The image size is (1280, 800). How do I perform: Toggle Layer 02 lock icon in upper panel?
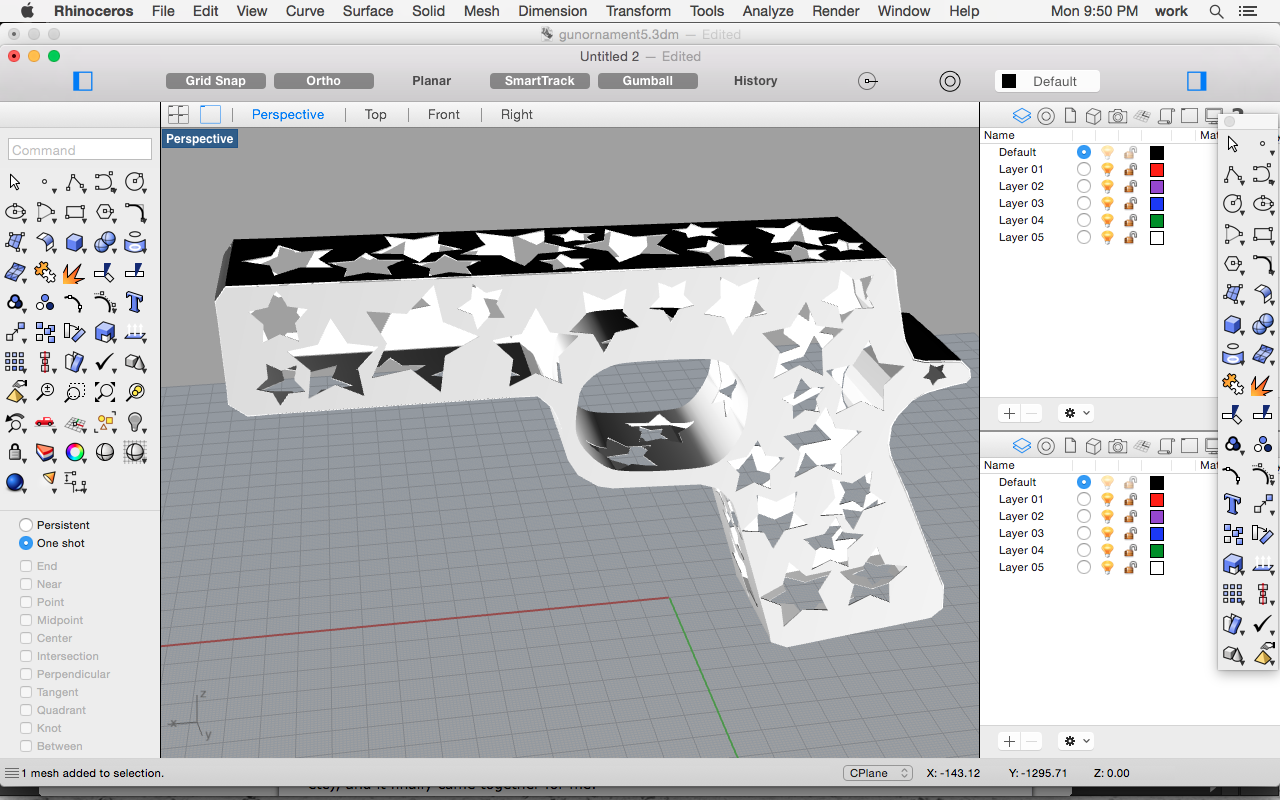pos(1130,186)
